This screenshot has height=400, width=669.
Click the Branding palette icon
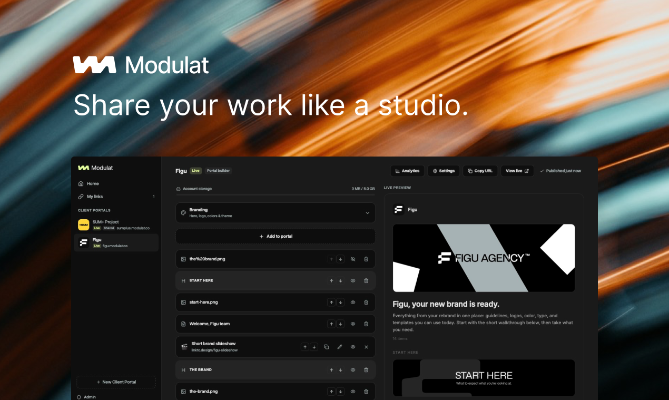tap(183, 212)
